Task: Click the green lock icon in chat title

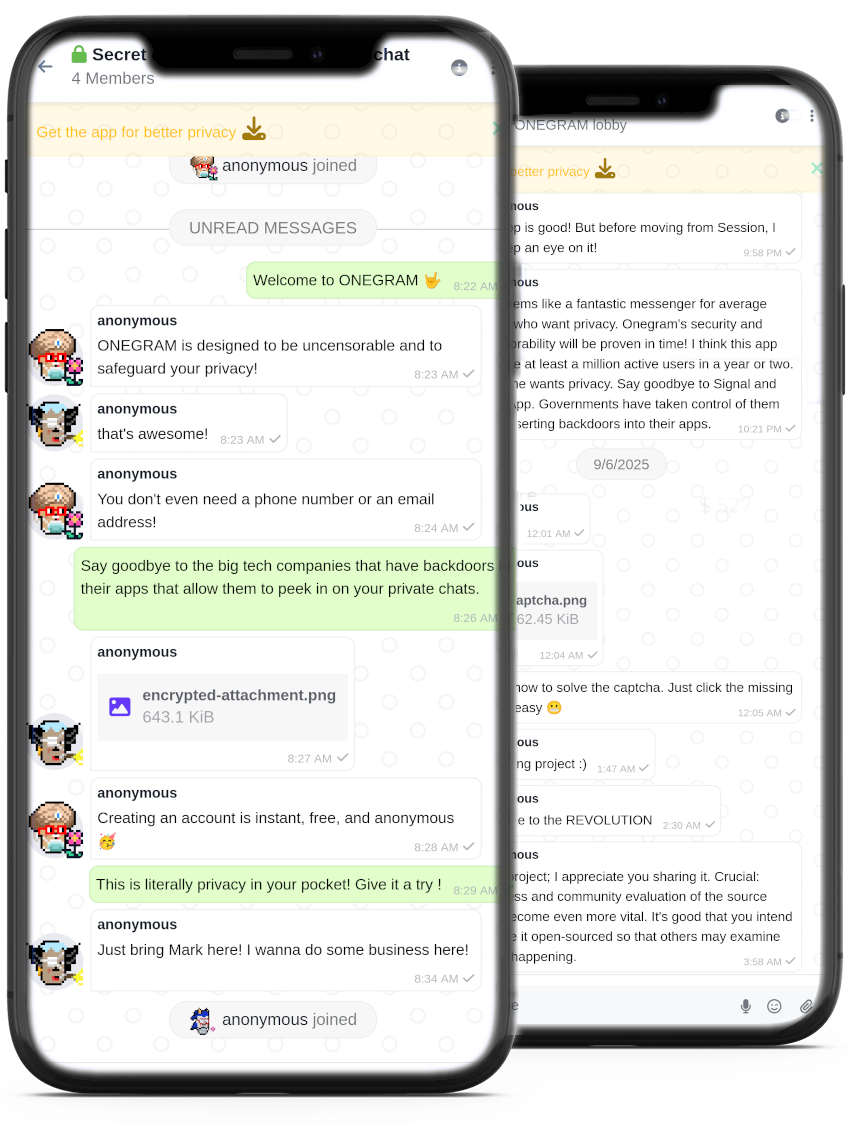Action: pos(79,55)
